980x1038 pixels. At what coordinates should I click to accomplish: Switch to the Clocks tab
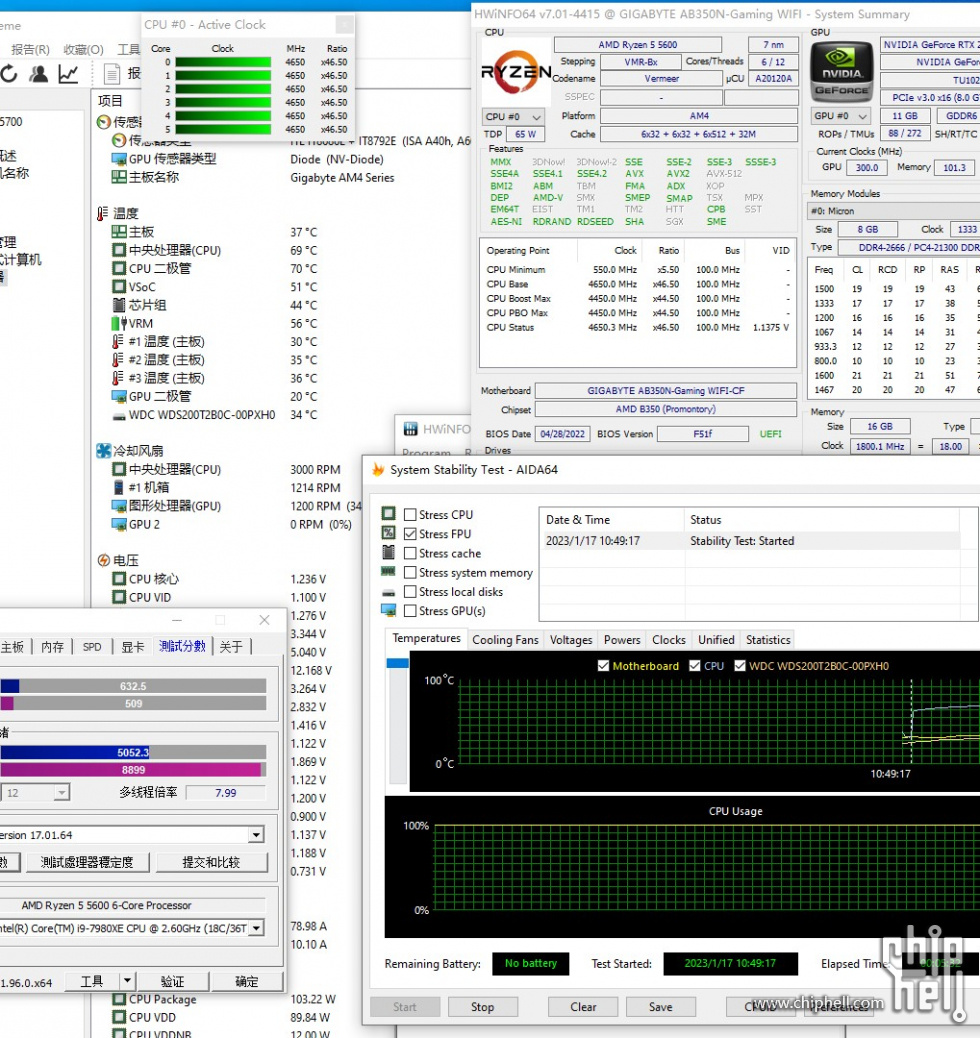(x=668, y=639)
